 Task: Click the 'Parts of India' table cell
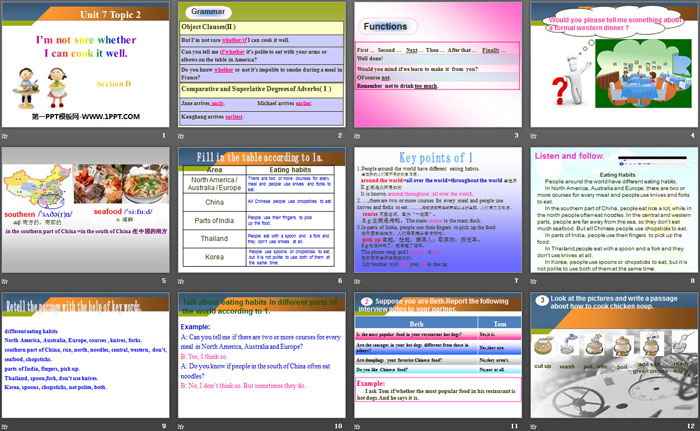(214, 220)
